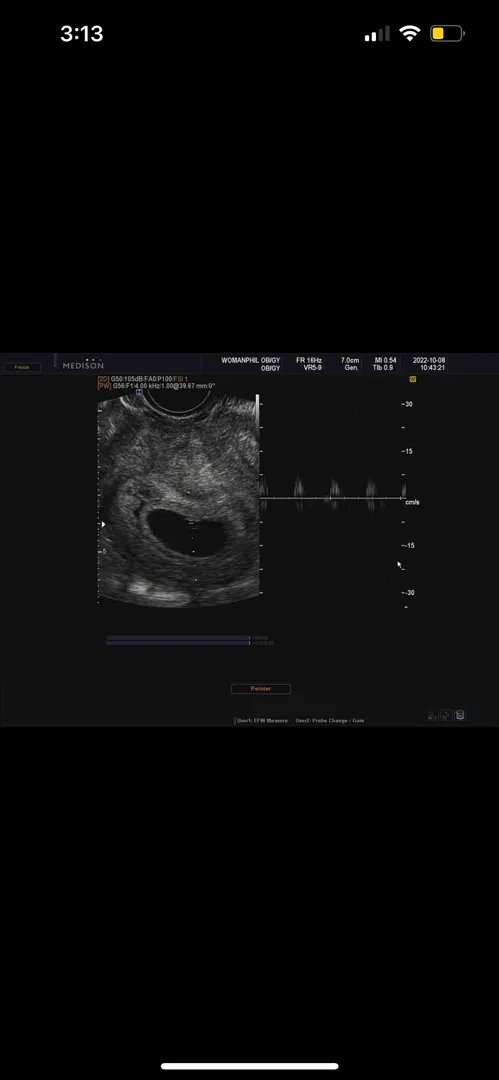Click the MI 0.54 value
Viewport: 499px width, 1080px height.
click(x=385, y=360)
